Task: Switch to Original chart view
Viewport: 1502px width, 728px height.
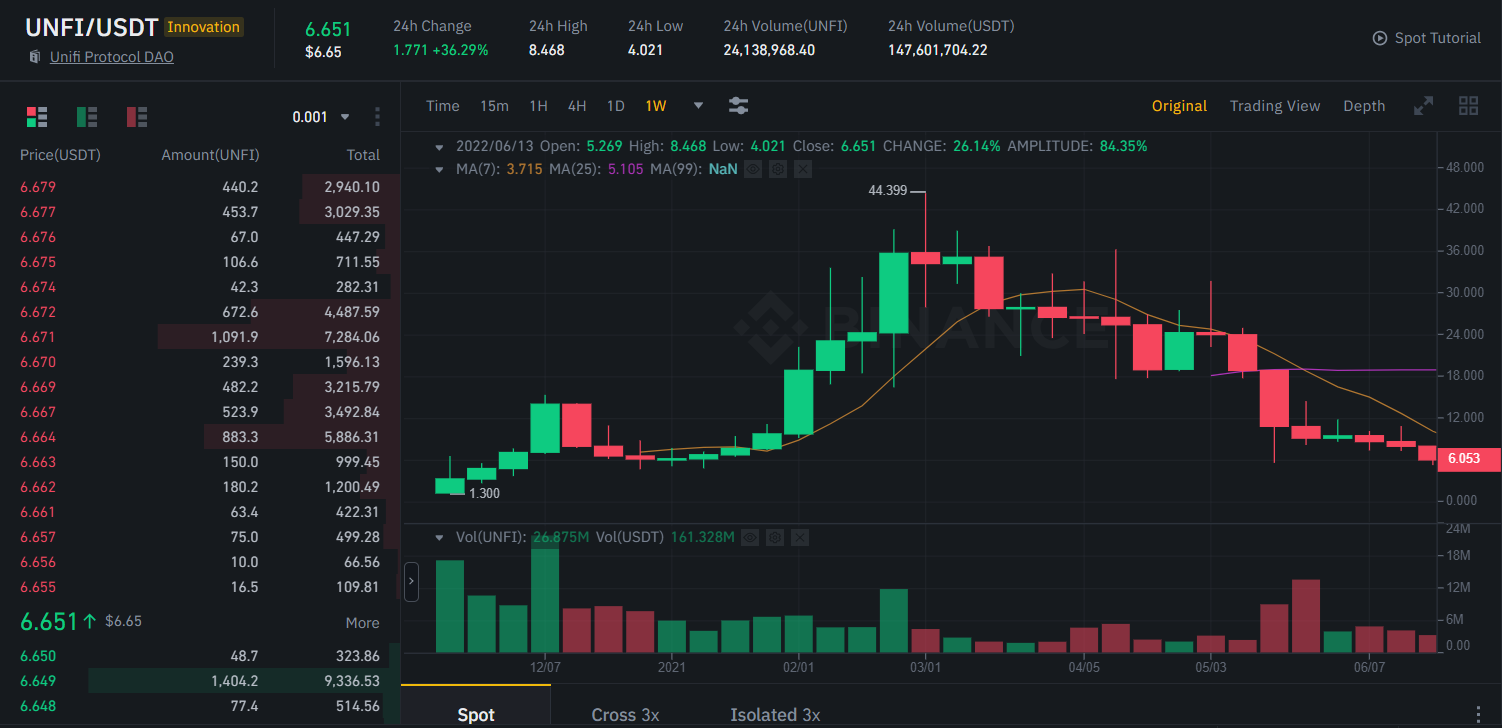Action: pos(1179,106)
